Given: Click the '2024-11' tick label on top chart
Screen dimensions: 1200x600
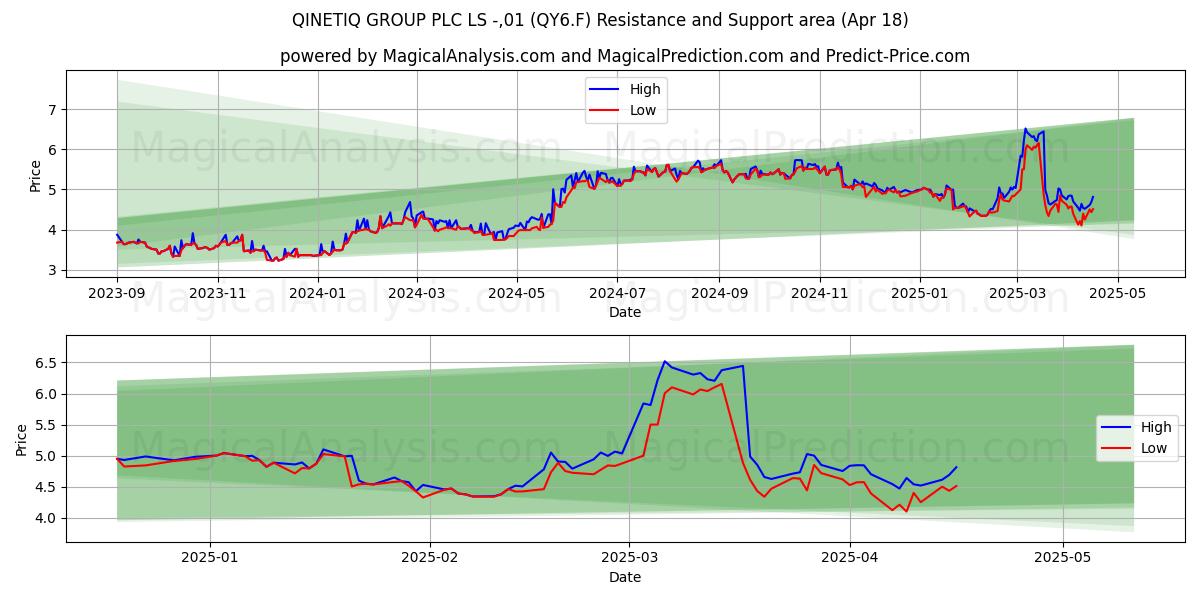Looking at the screenshot, I should pyautogui.click(x=819, y=293).
